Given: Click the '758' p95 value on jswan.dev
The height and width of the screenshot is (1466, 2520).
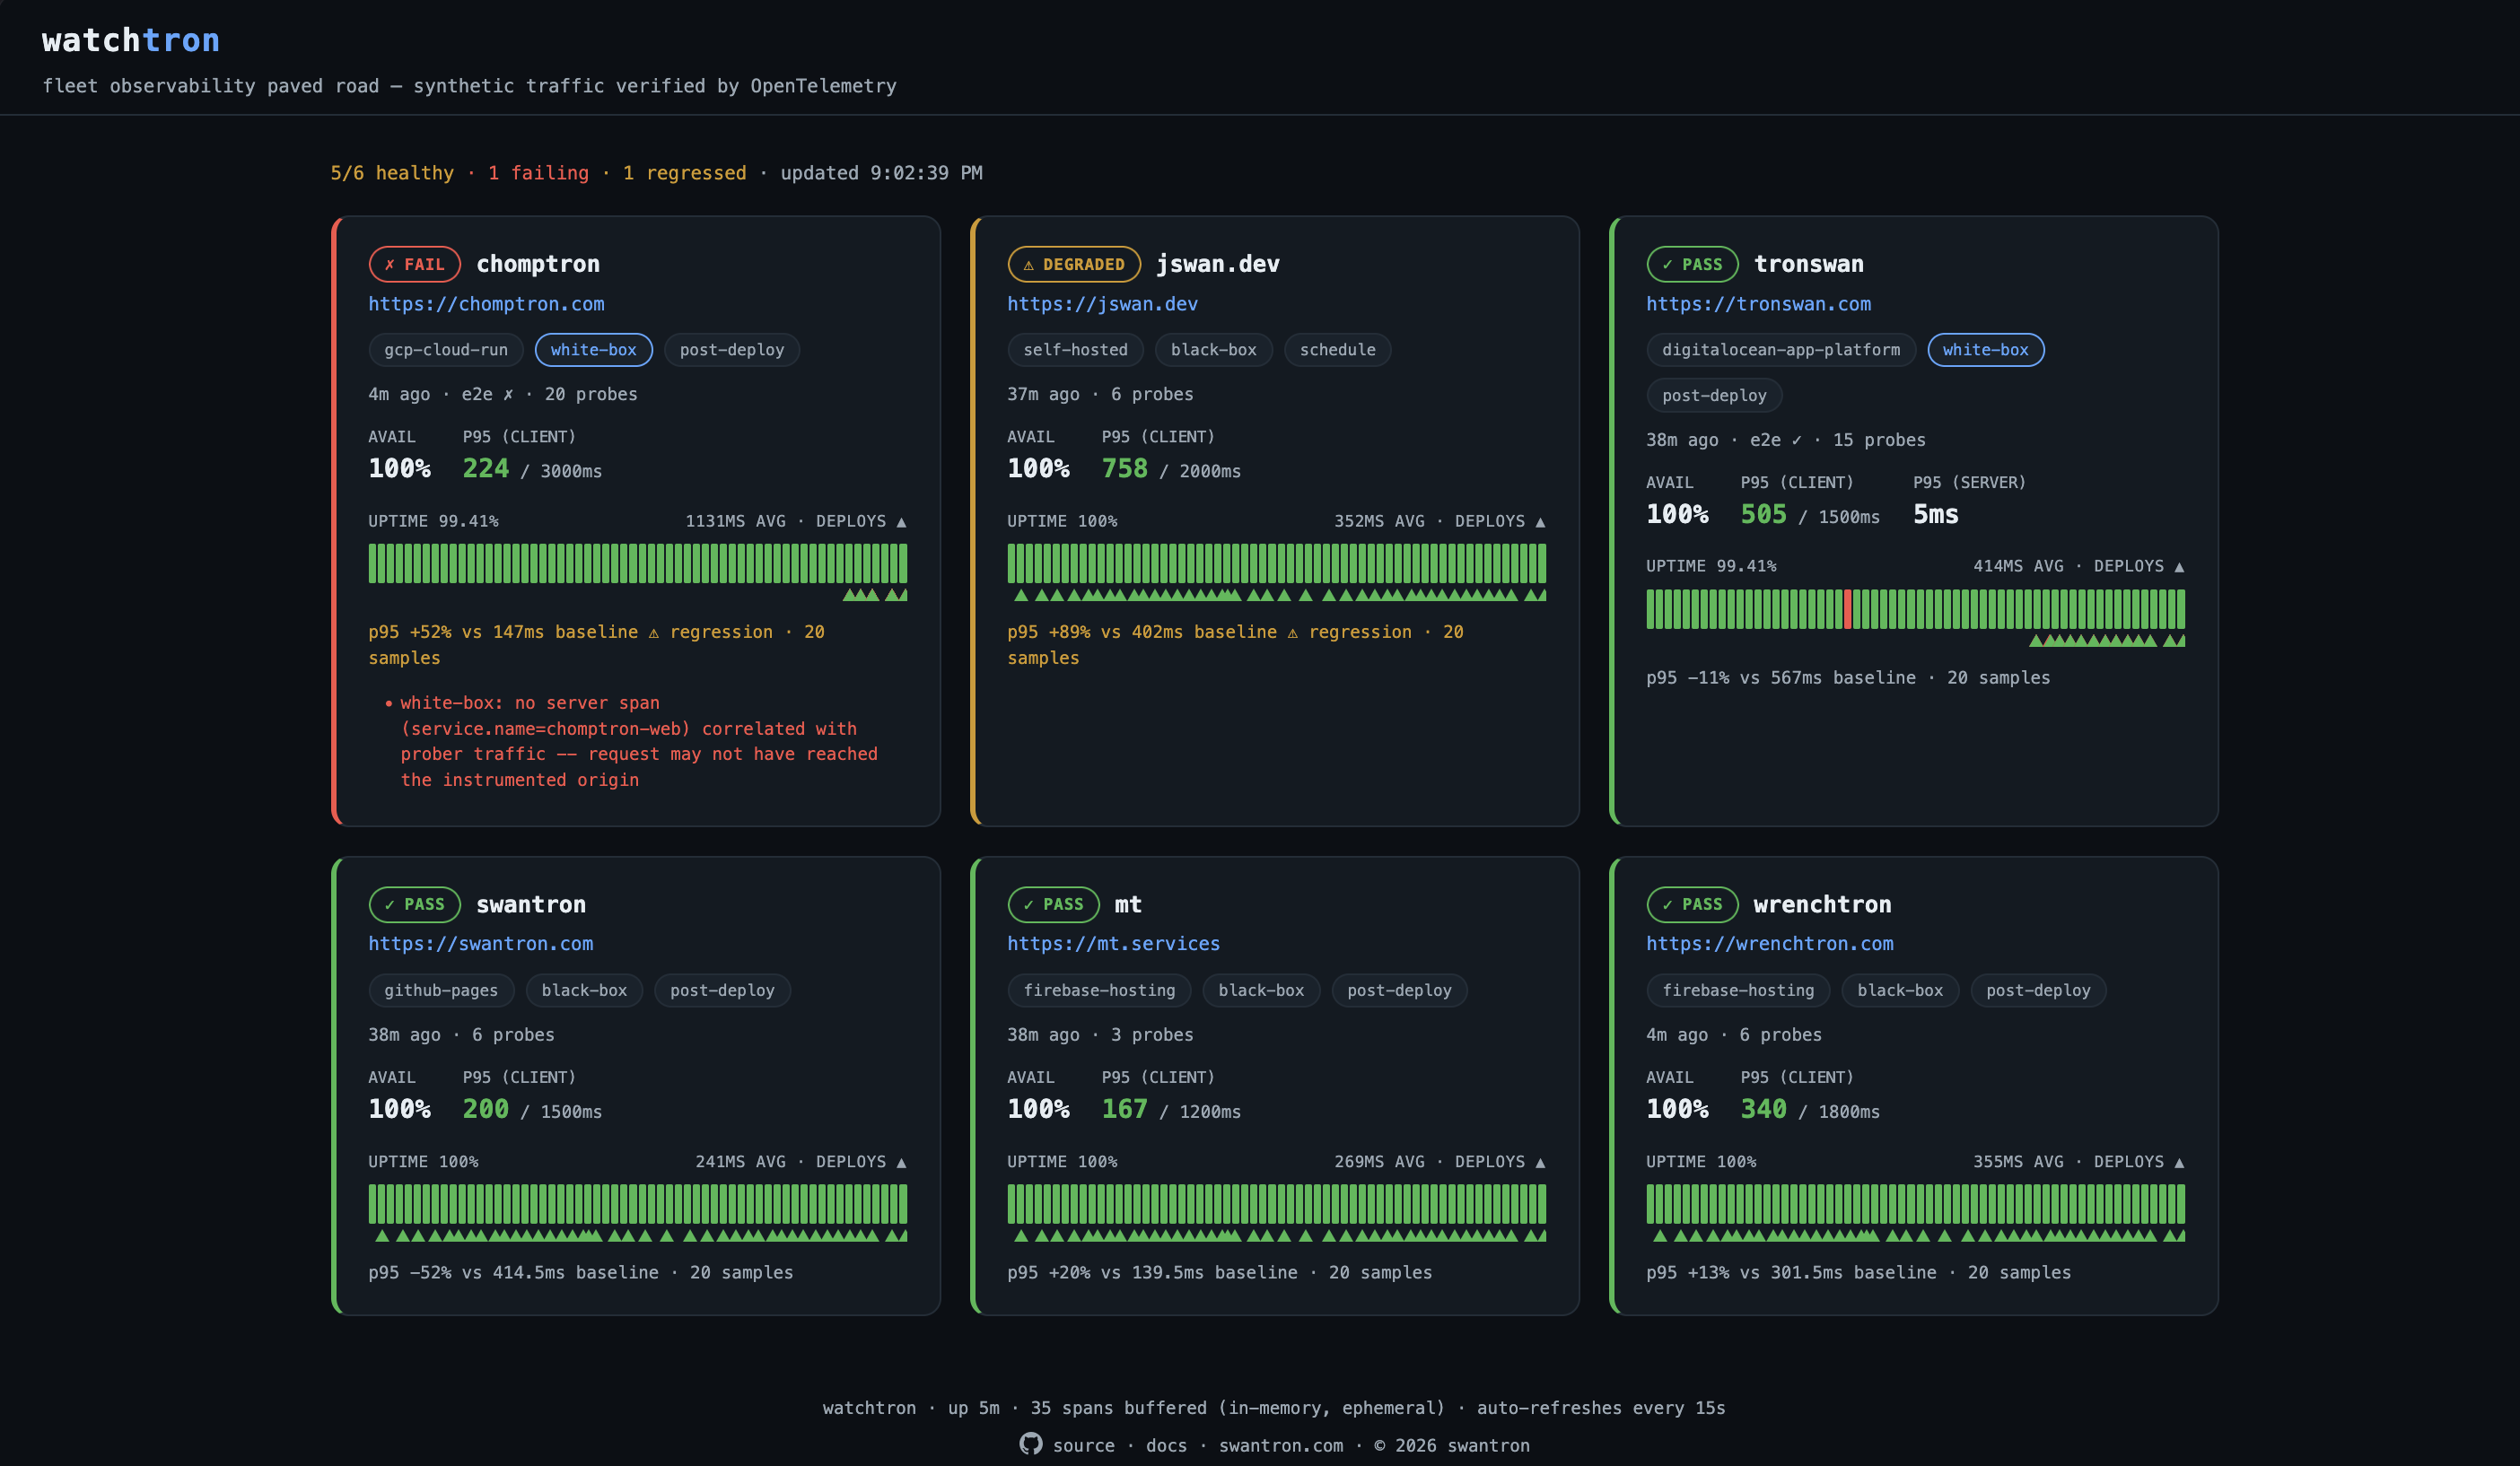Looking at the screenshot, I should pos(1124,468).
